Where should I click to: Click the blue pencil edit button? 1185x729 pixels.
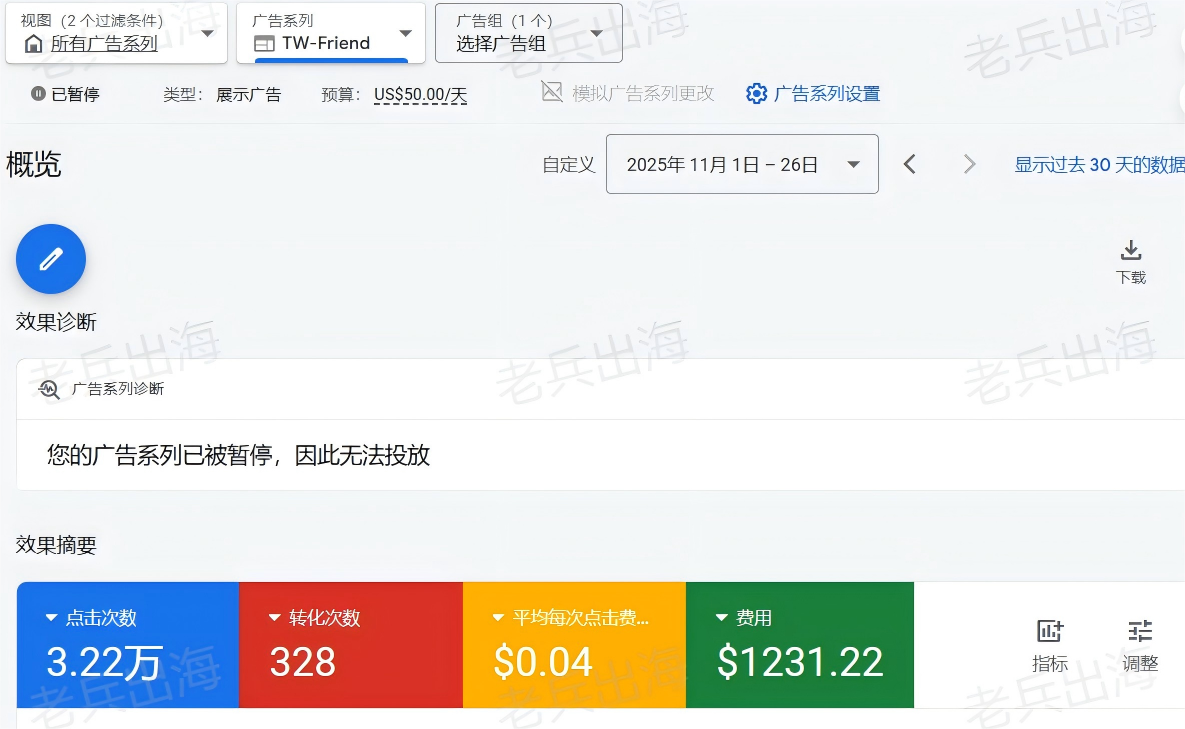tap(51, 259)
